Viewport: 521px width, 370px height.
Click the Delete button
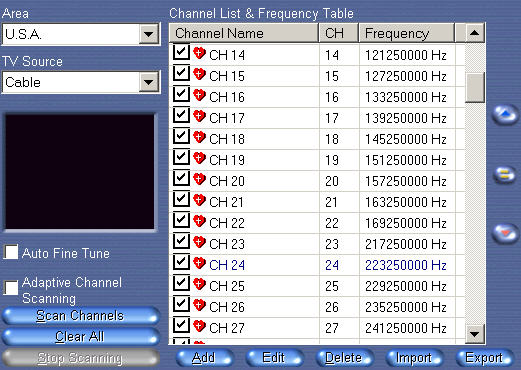pos(344,358)
